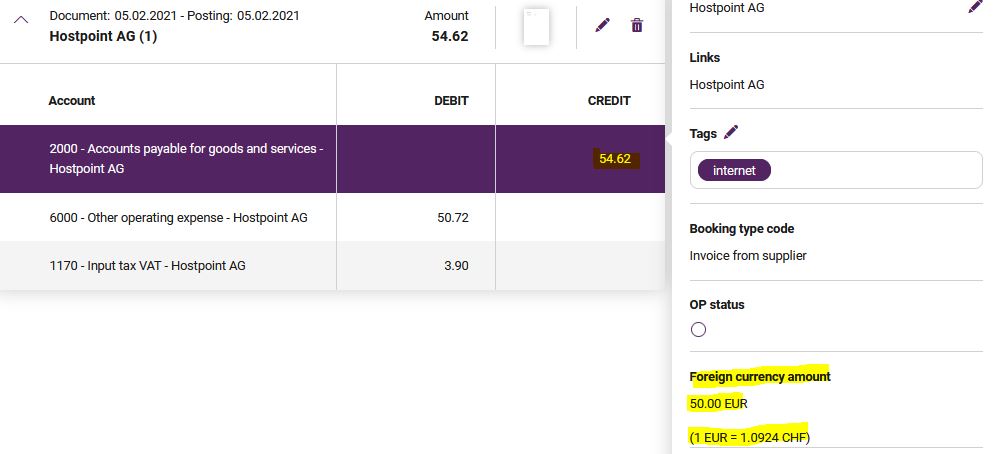Select the 6000 Other operating expense row
This screenshot has height=454, width=995.
[333, 217]
